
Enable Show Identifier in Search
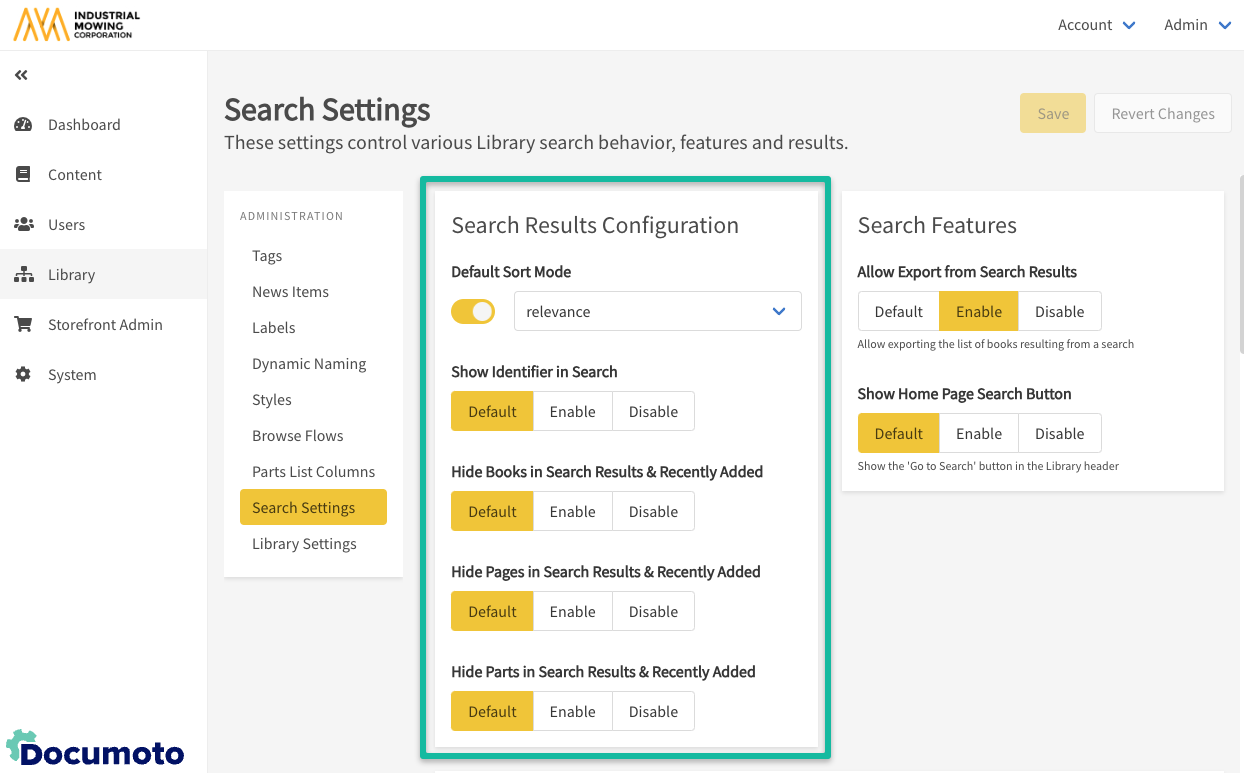[572, 412]
